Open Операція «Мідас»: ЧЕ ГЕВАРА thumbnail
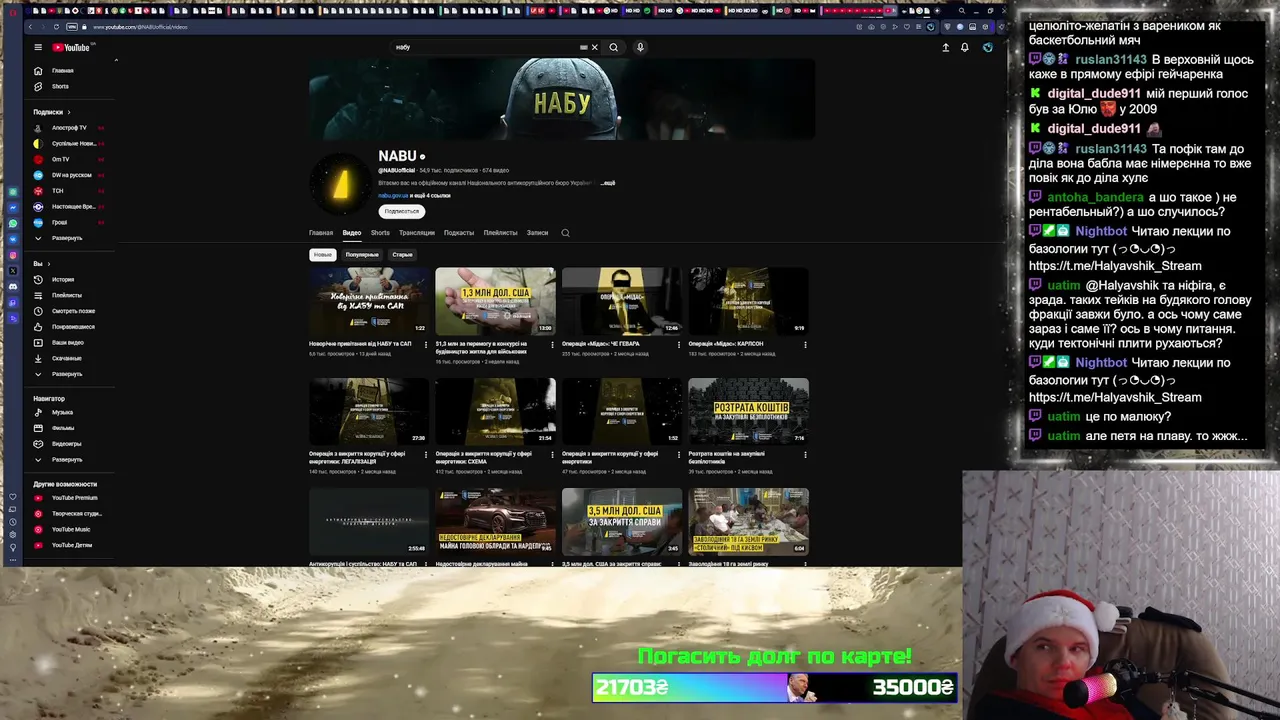 pos(622,301)
